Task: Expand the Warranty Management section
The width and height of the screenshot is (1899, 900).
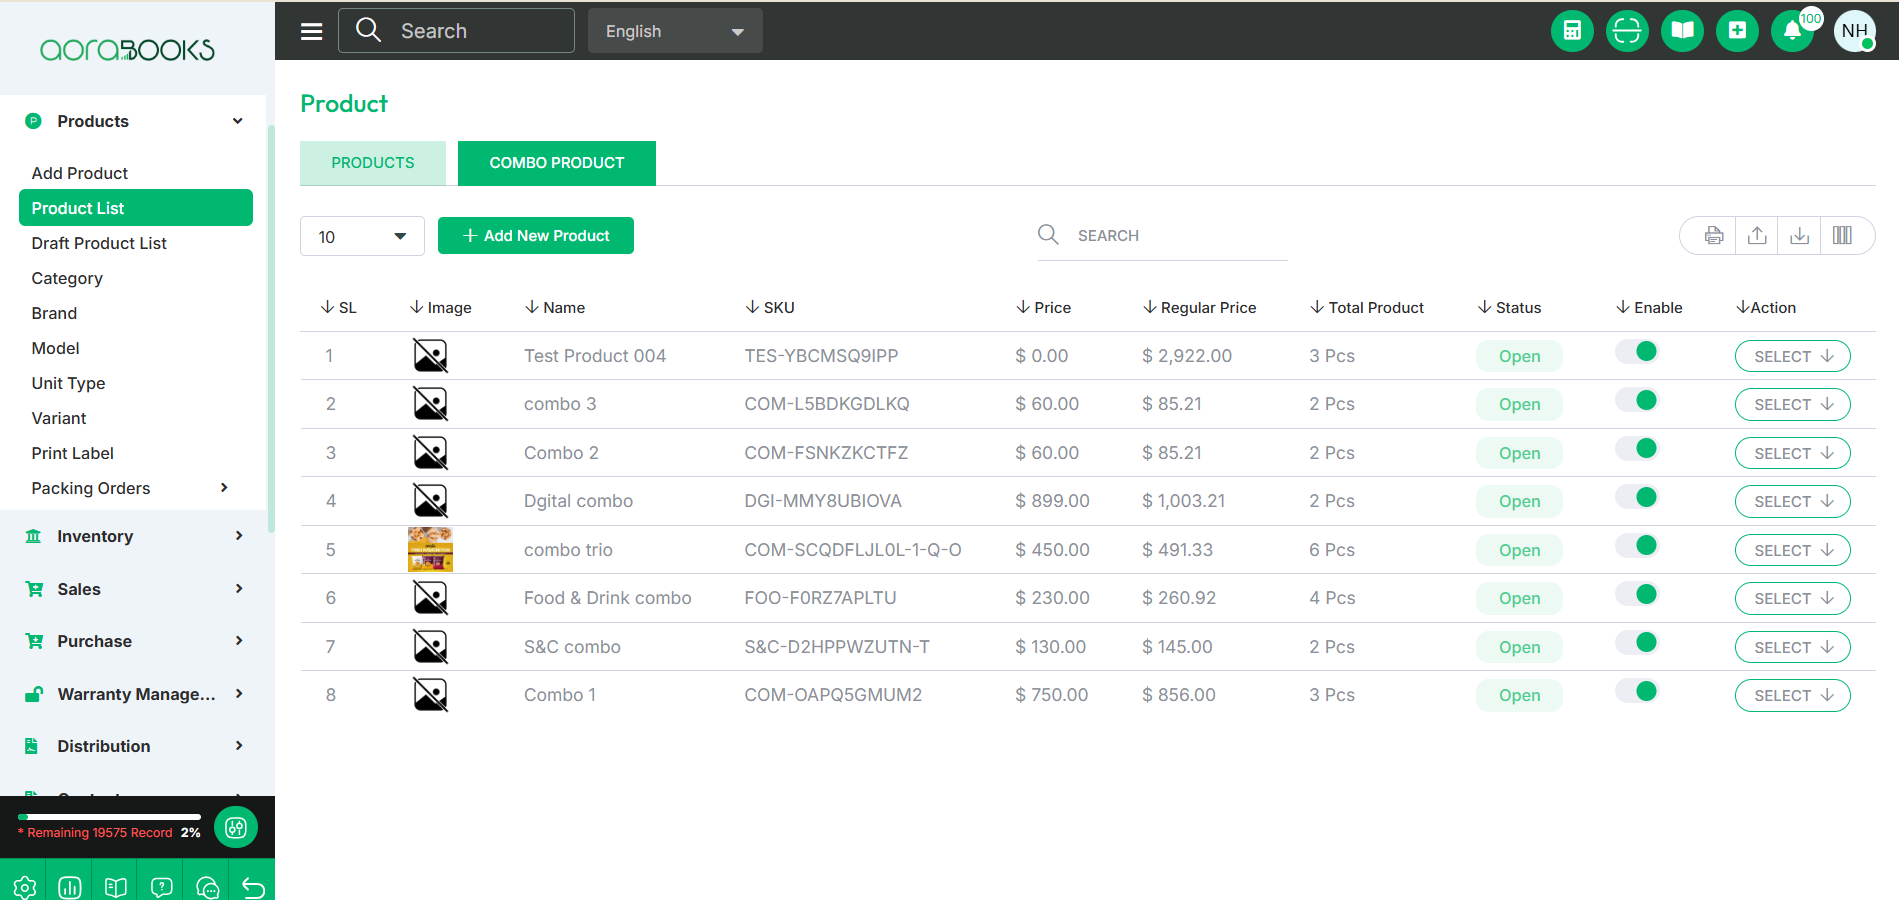Action: [134, 694]
